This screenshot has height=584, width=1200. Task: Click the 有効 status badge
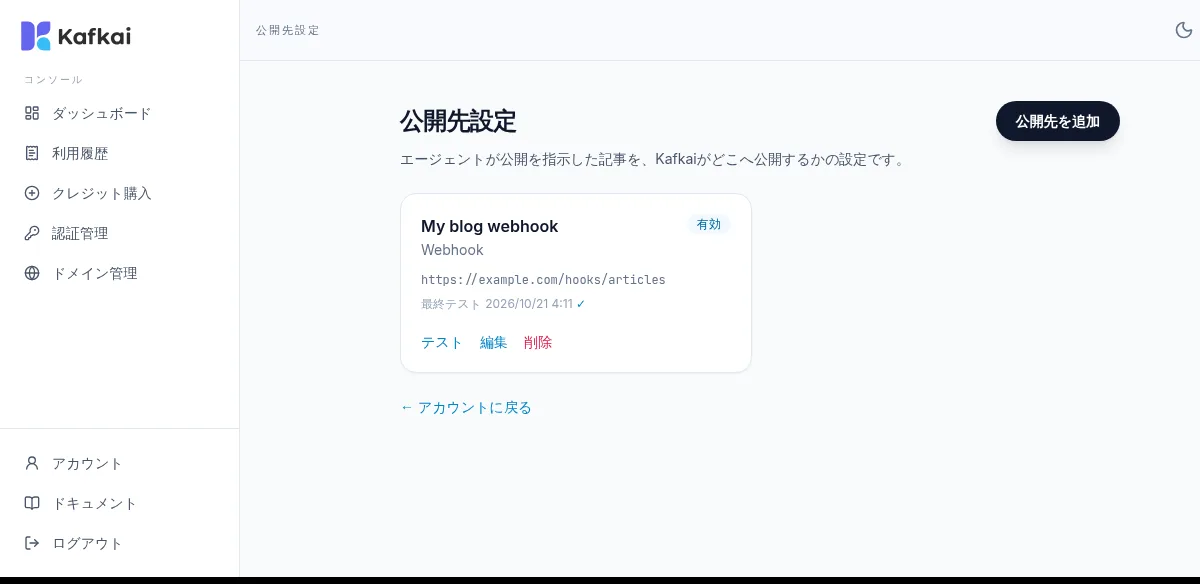point(709,224)
